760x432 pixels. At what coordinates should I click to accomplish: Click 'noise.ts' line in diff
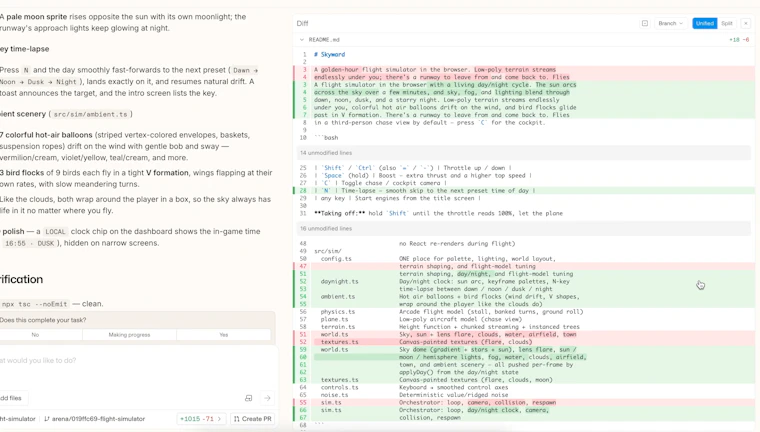[334, 395]
